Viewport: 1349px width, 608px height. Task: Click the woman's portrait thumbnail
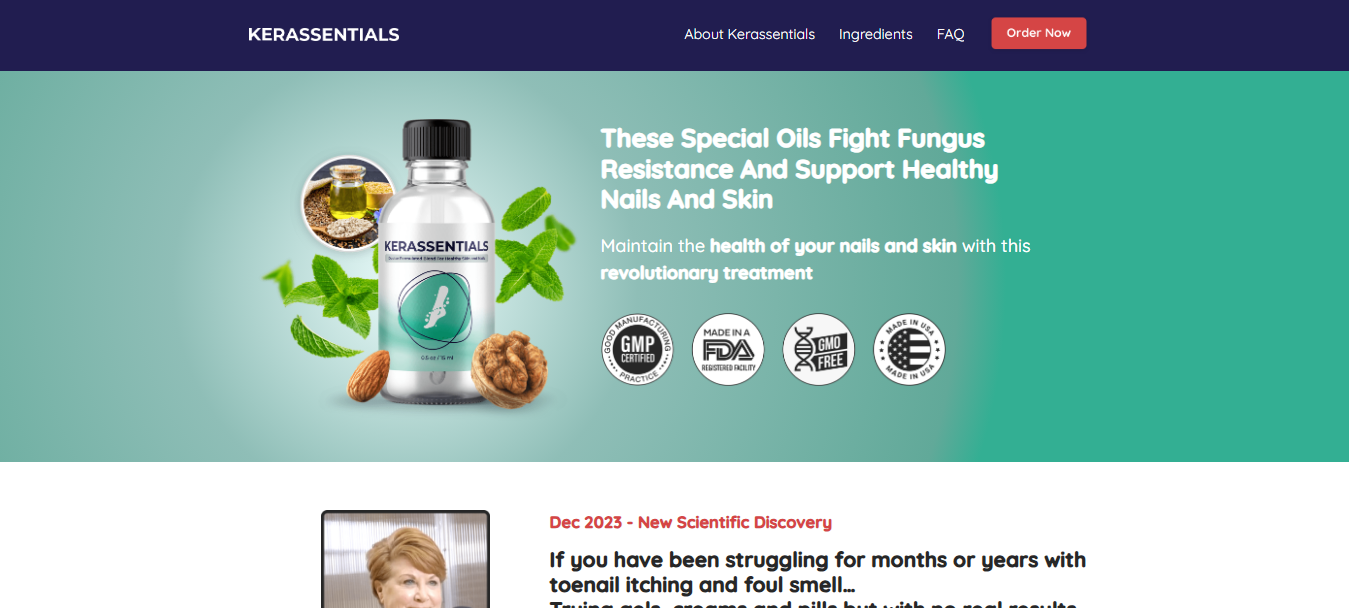click(x=405, y=559)
